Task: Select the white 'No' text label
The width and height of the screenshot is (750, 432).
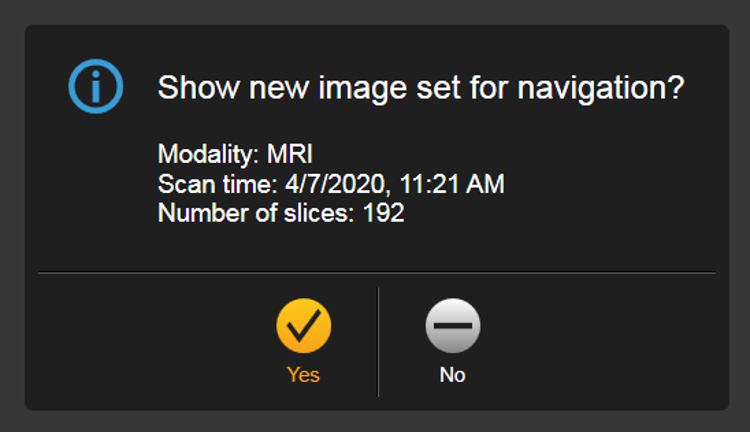Action: coord(452,375)
